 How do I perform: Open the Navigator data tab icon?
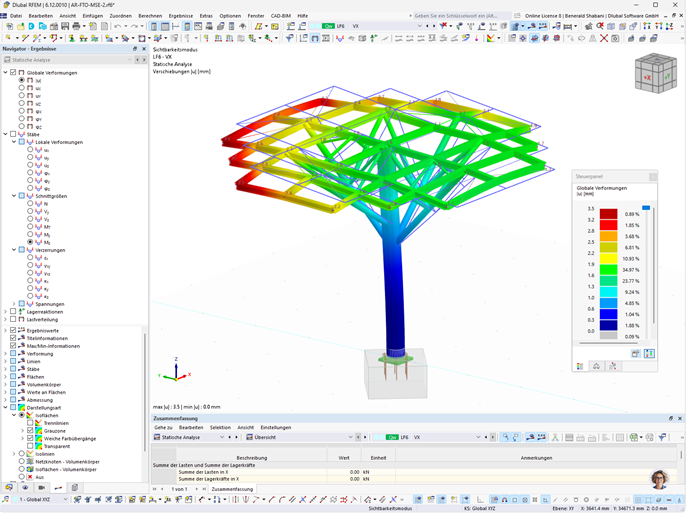click(9, 487)
